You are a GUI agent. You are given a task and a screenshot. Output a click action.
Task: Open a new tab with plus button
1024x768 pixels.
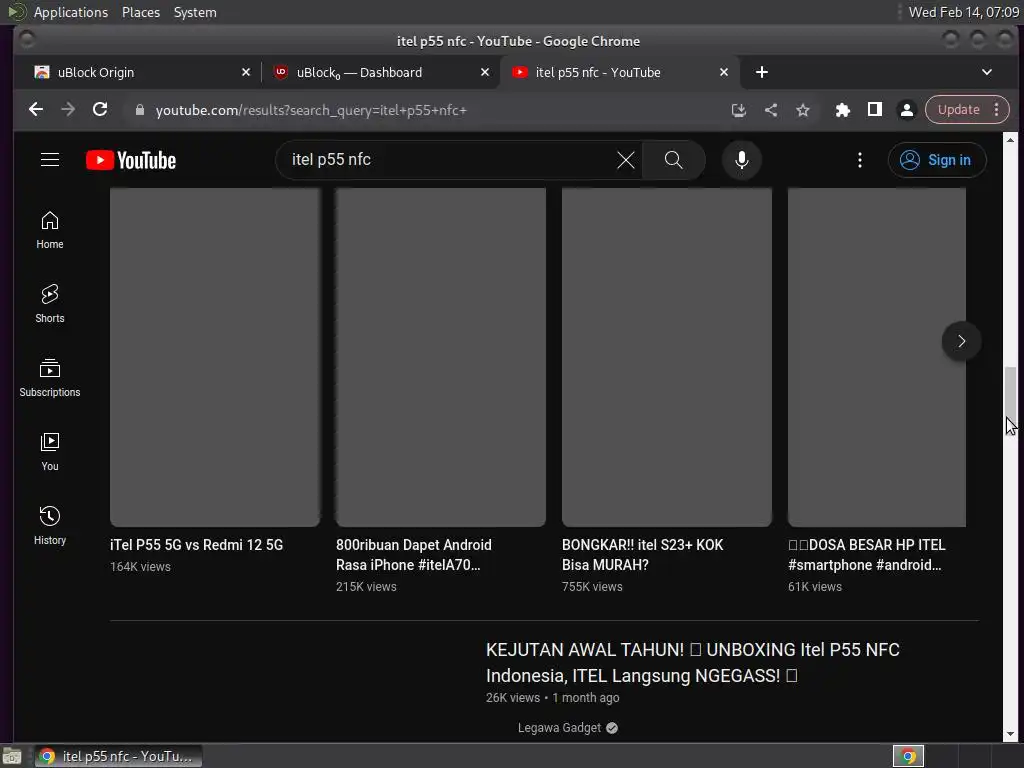pos(761,72)
